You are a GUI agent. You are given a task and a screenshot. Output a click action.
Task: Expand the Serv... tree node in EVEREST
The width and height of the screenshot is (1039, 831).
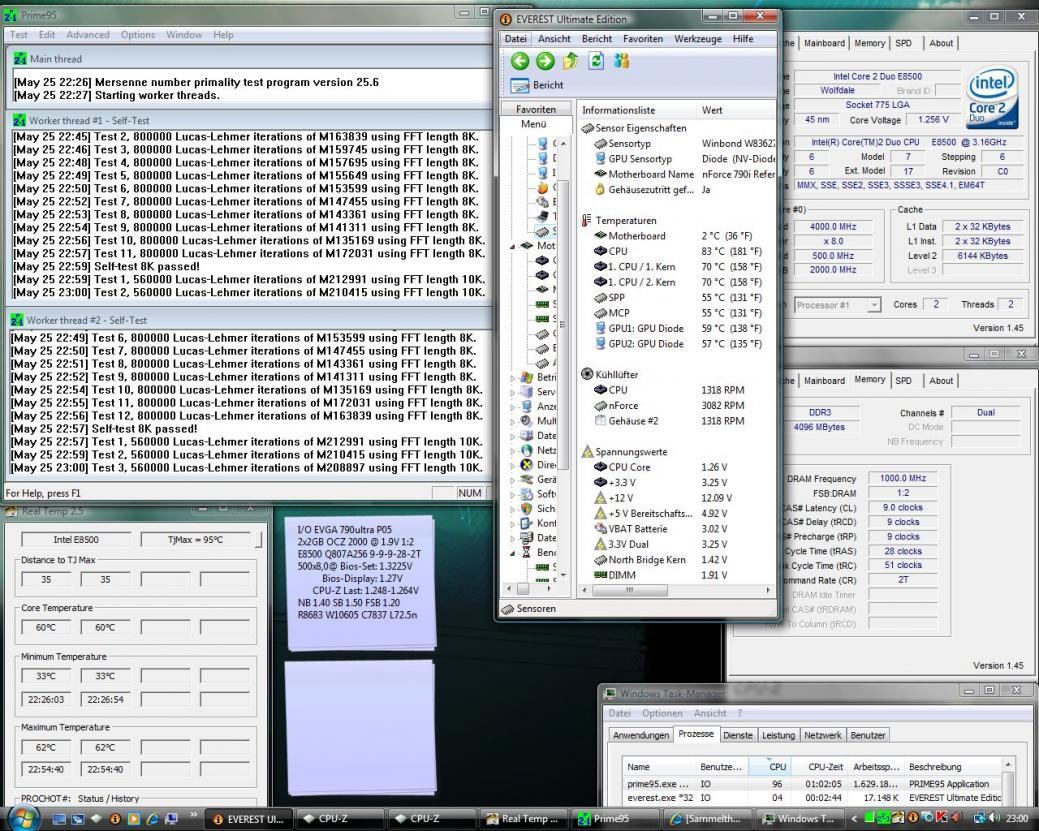coord(514,392)
